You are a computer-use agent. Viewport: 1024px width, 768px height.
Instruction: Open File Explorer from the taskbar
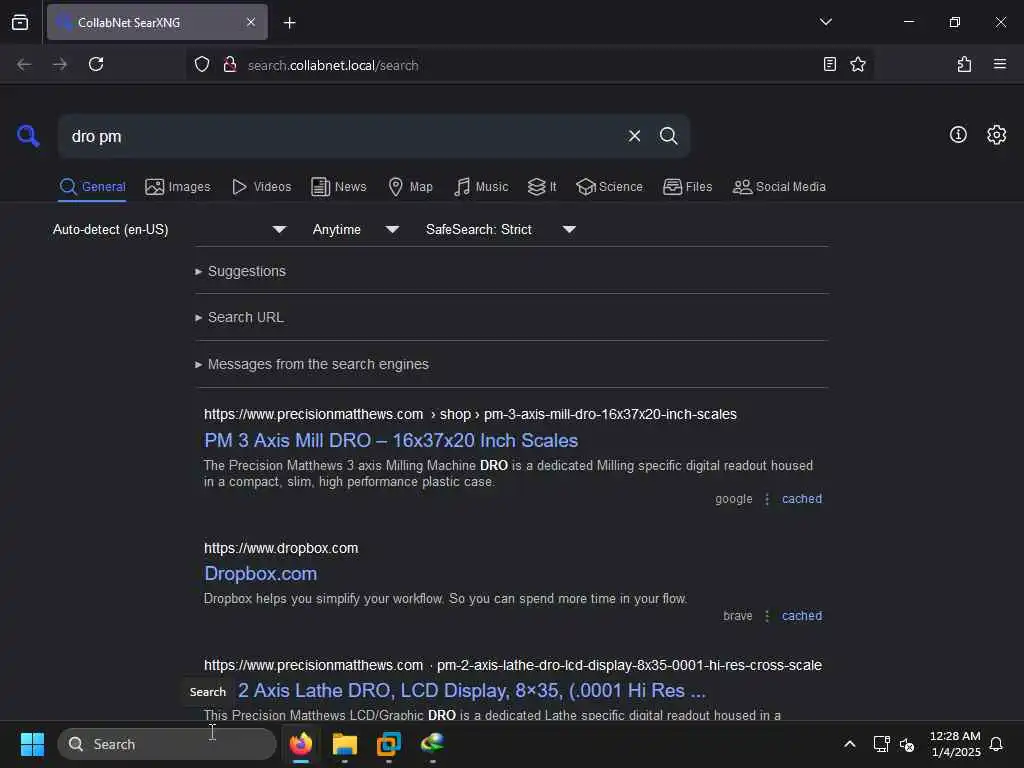(x=345, y=744)
